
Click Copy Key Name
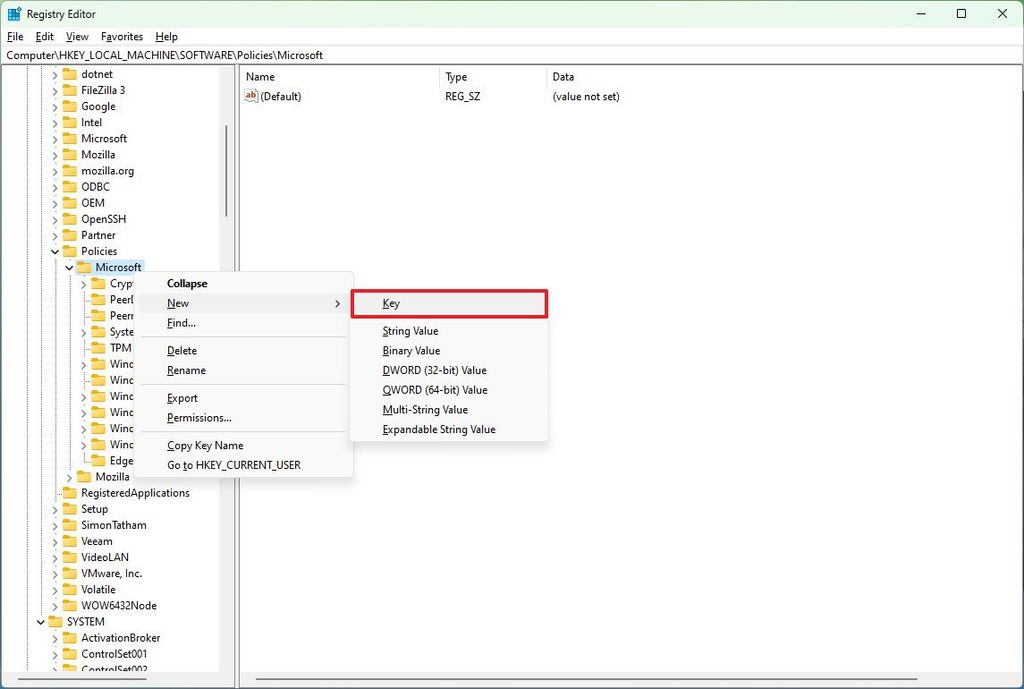[x=244, y=445]
